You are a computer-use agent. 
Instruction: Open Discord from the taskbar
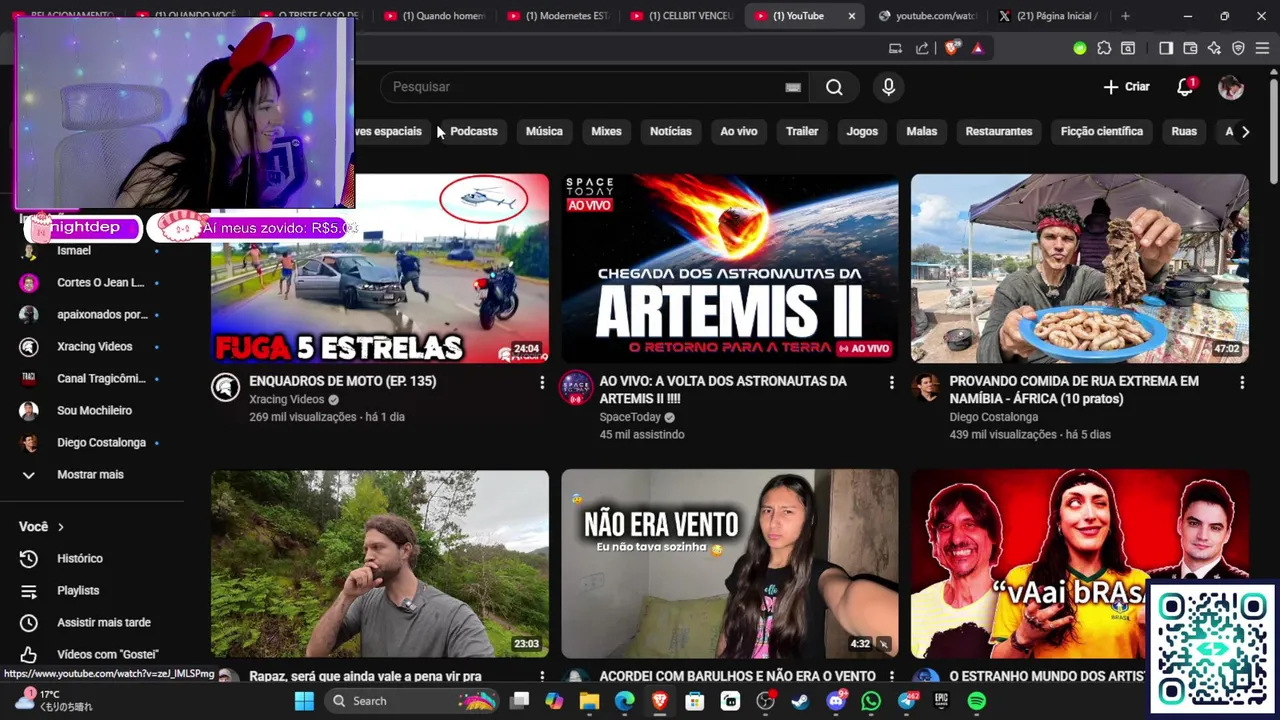pos(836,701)
